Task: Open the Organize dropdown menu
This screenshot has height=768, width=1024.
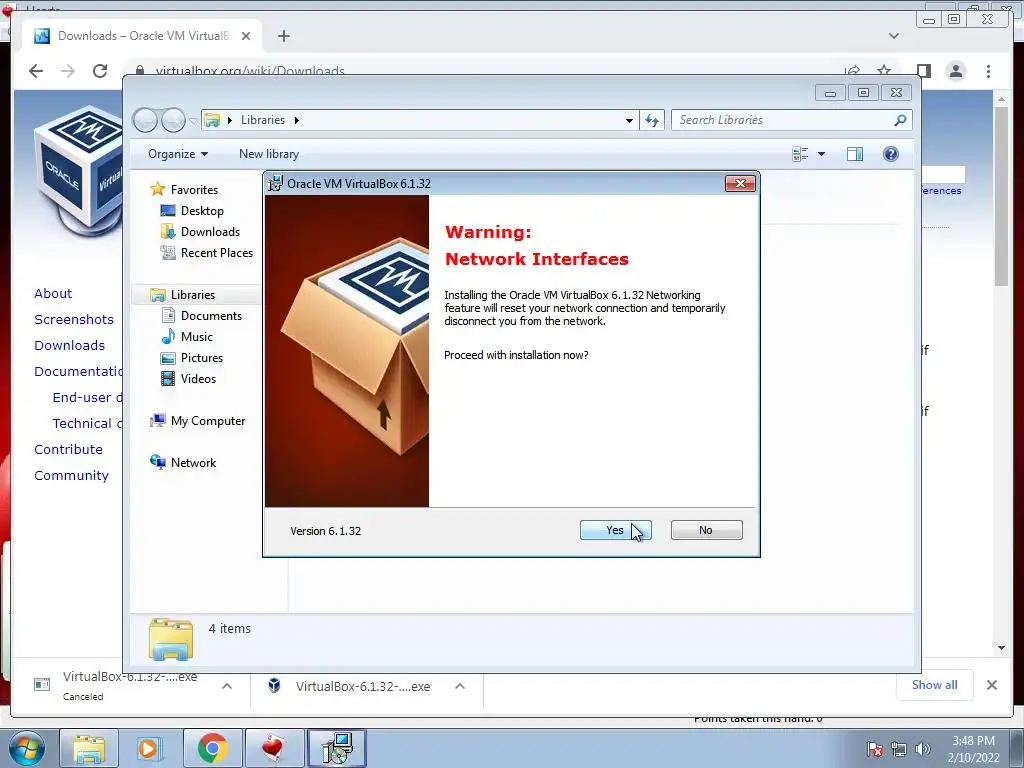Action: (178, 154)
